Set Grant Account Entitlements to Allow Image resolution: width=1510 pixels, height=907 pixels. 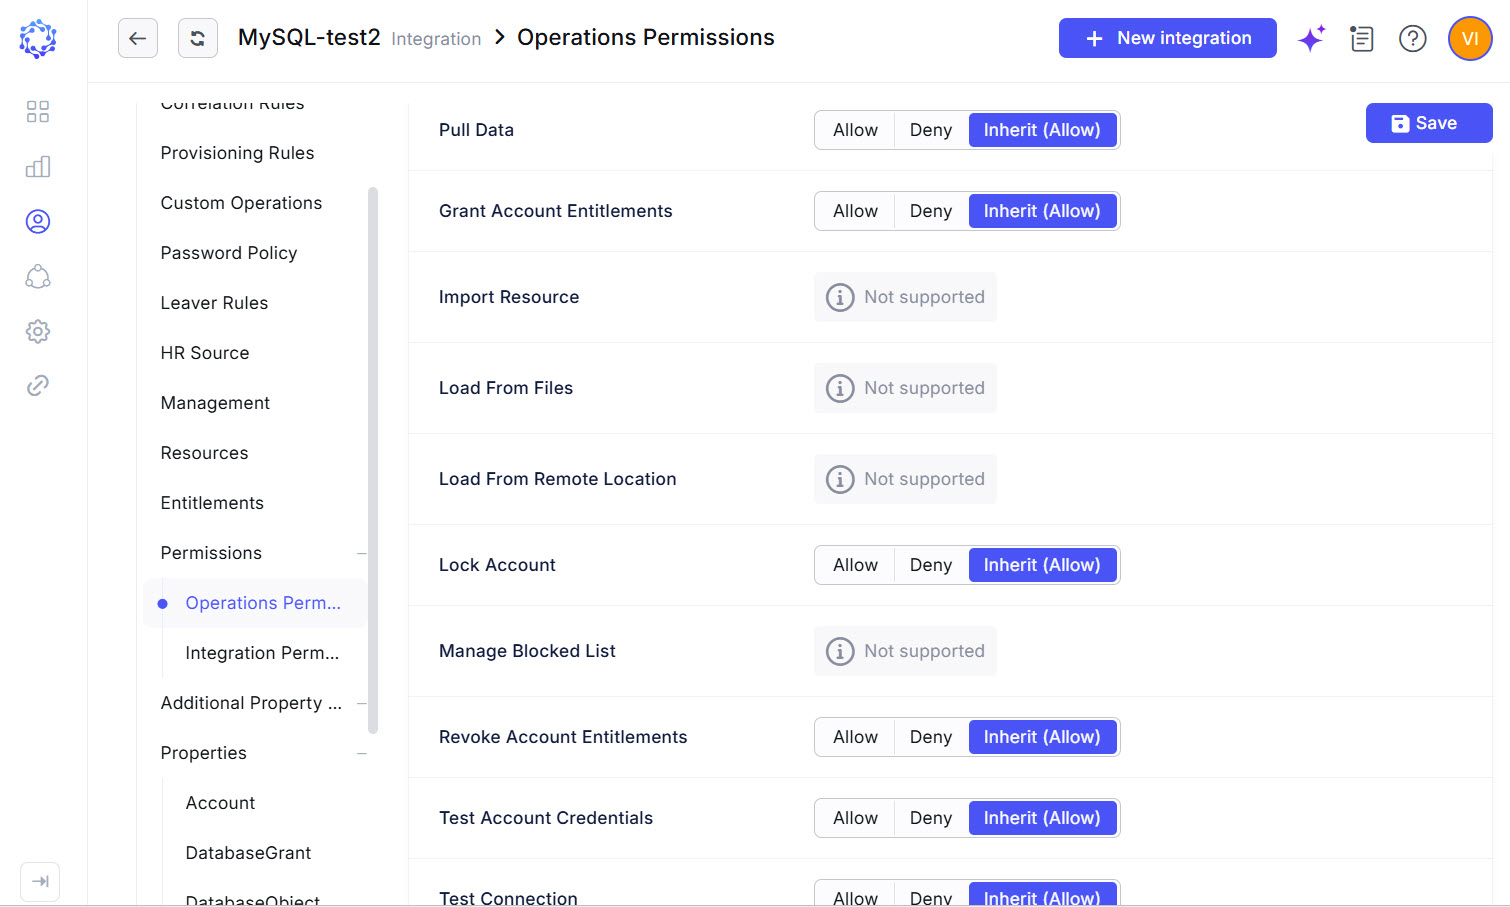point(855,211)
